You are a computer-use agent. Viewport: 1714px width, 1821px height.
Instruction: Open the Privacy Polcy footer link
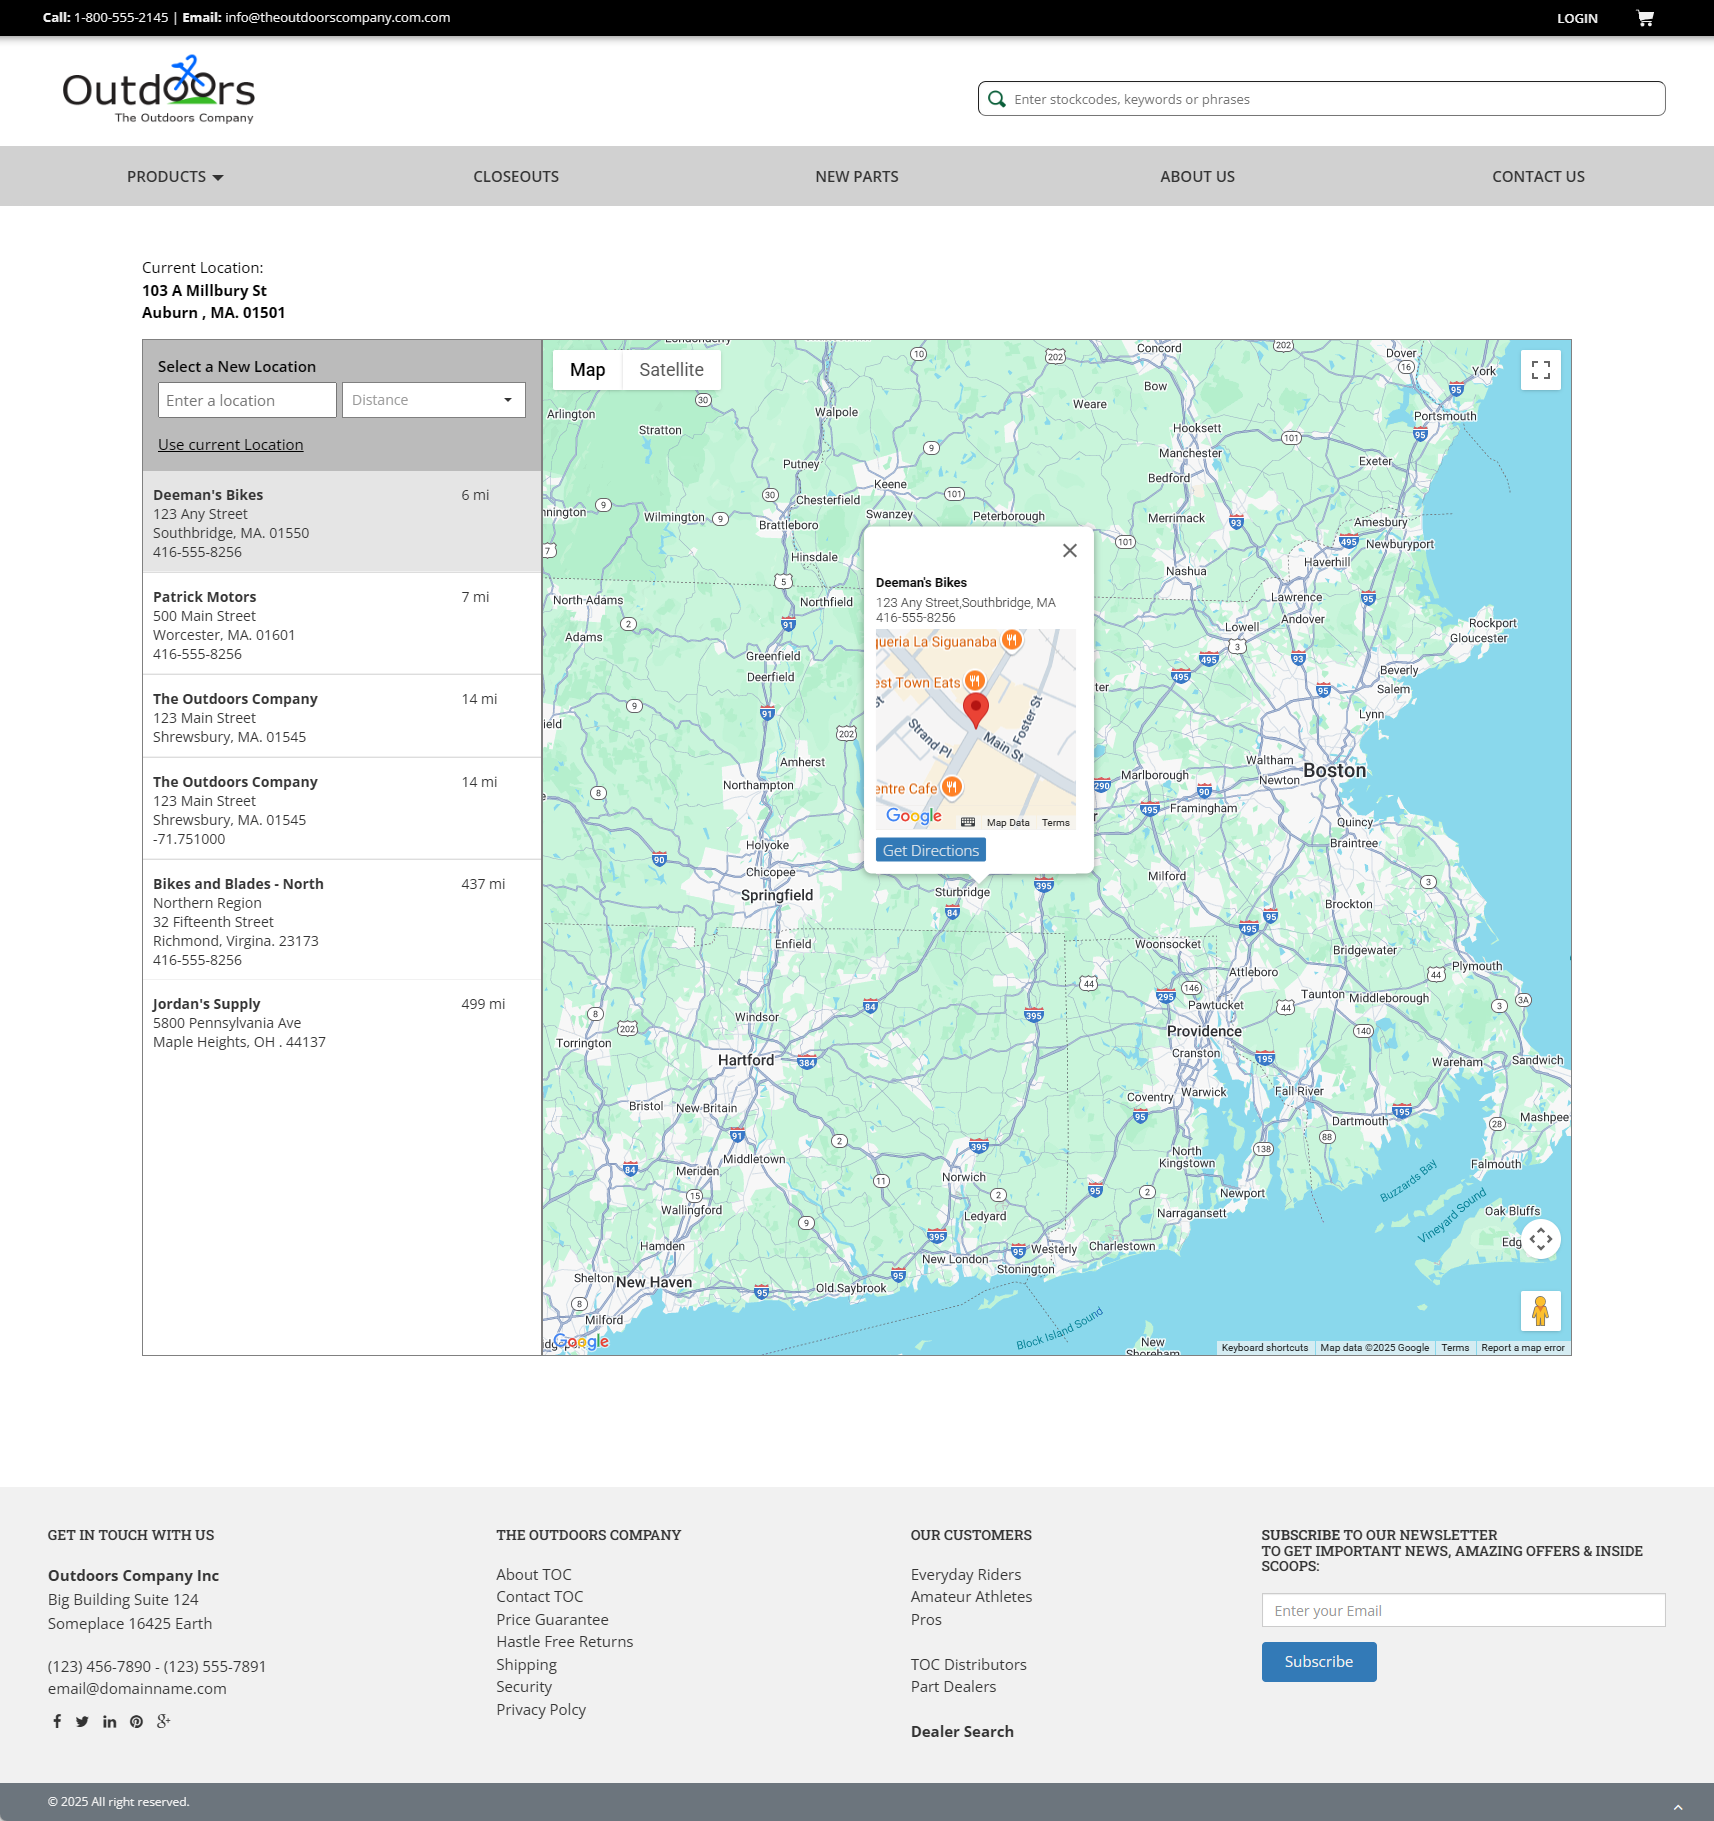click(541, 1710)
